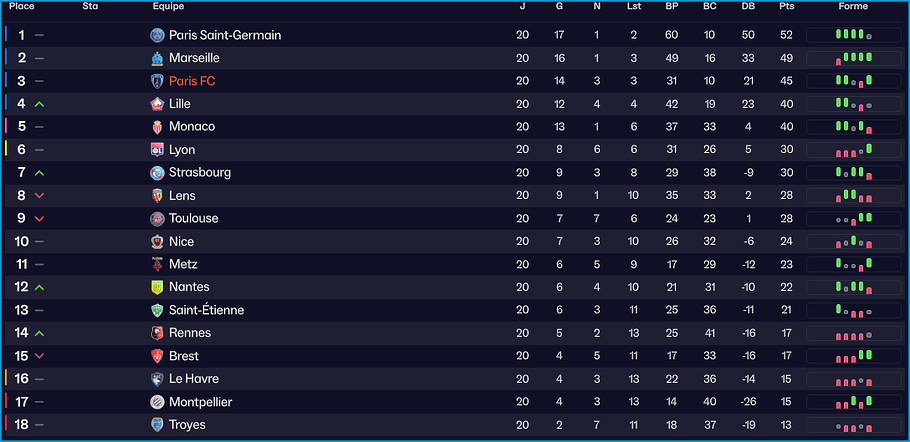Open the Strasbourg team page
Screen dimensions: 910x442
[x=200, y=173]
